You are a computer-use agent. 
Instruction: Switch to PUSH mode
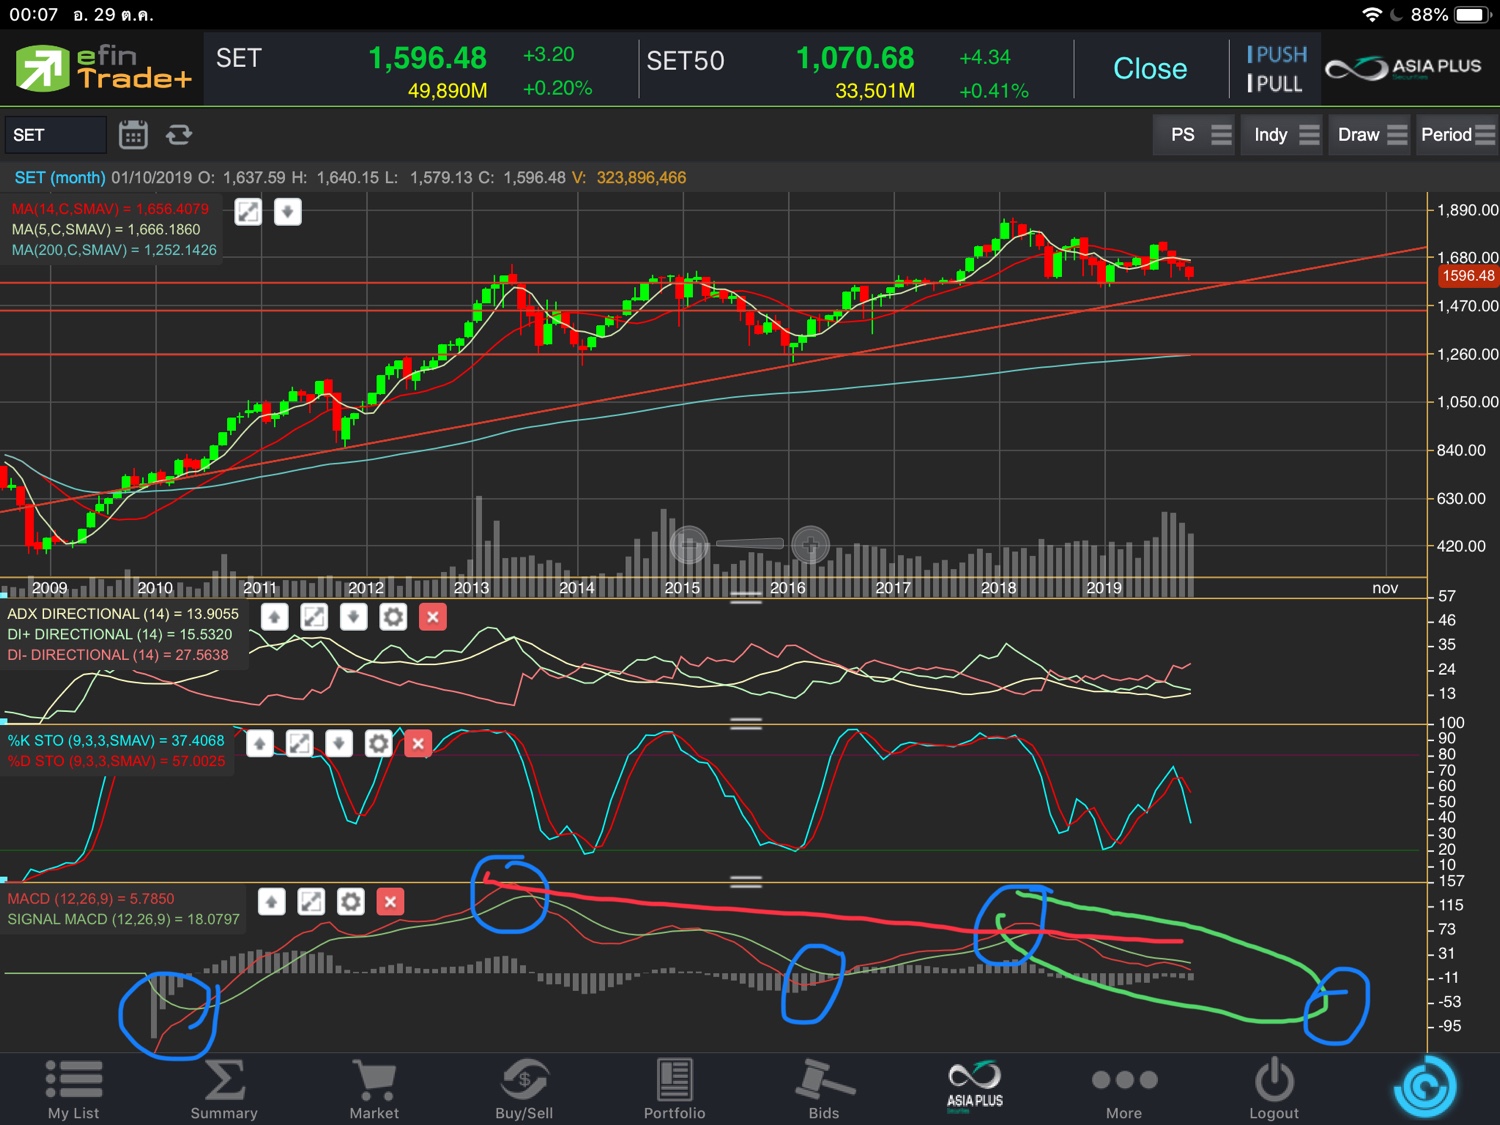pos(1277,55)
